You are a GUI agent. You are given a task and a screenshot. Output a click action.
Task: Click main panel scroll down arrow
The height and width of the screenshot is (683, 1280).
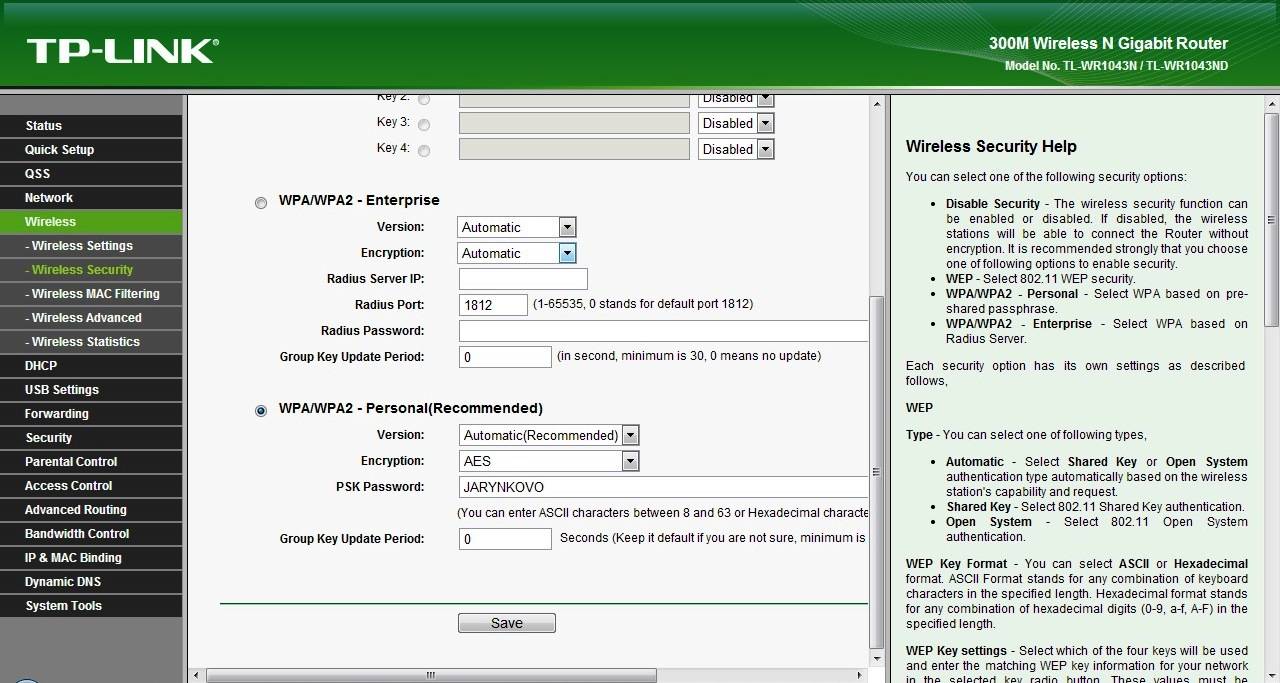click(877, 659)
